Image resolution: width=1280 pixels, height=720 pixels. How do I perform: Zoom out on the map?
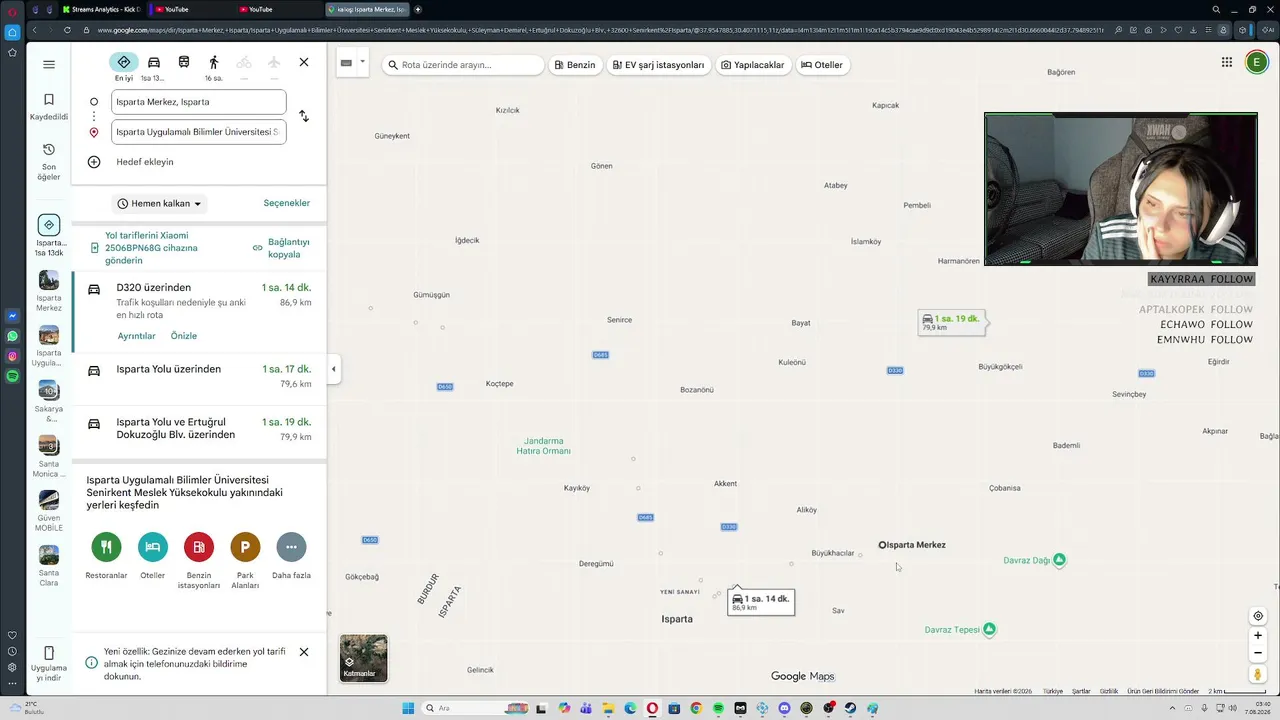pos(1258,653)
